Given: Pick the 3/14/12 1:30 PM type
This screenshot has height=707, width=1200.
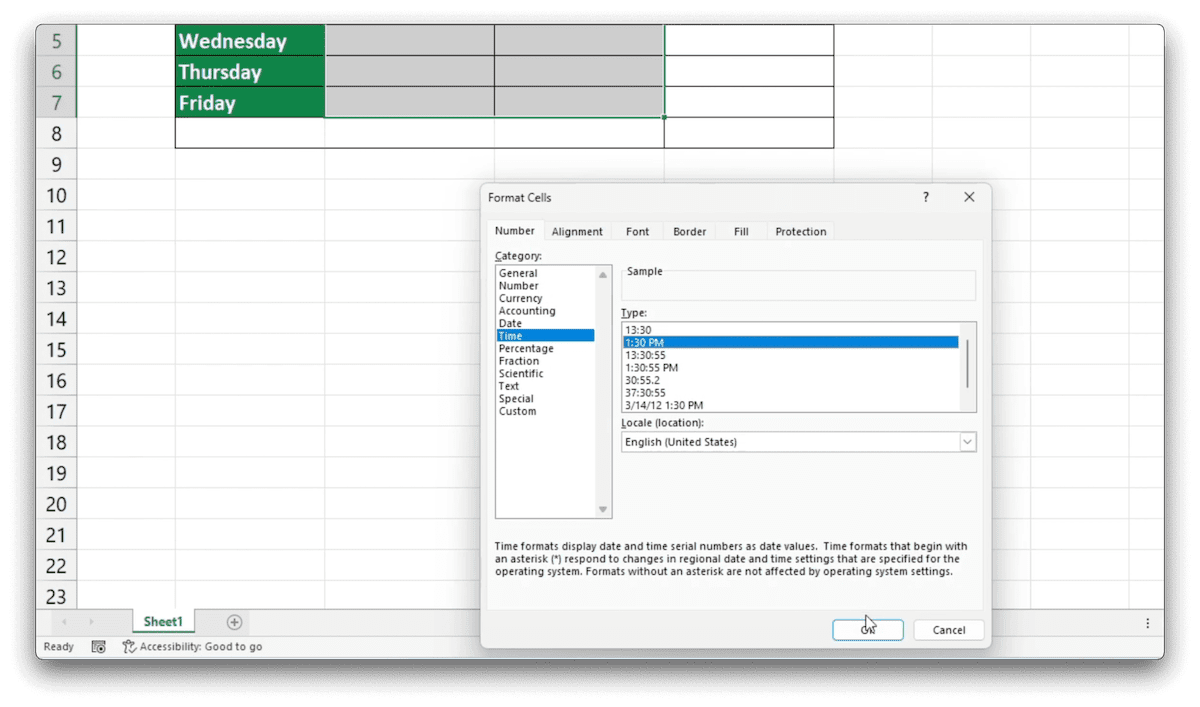Looking at the screenshot, I should [790, 405].
